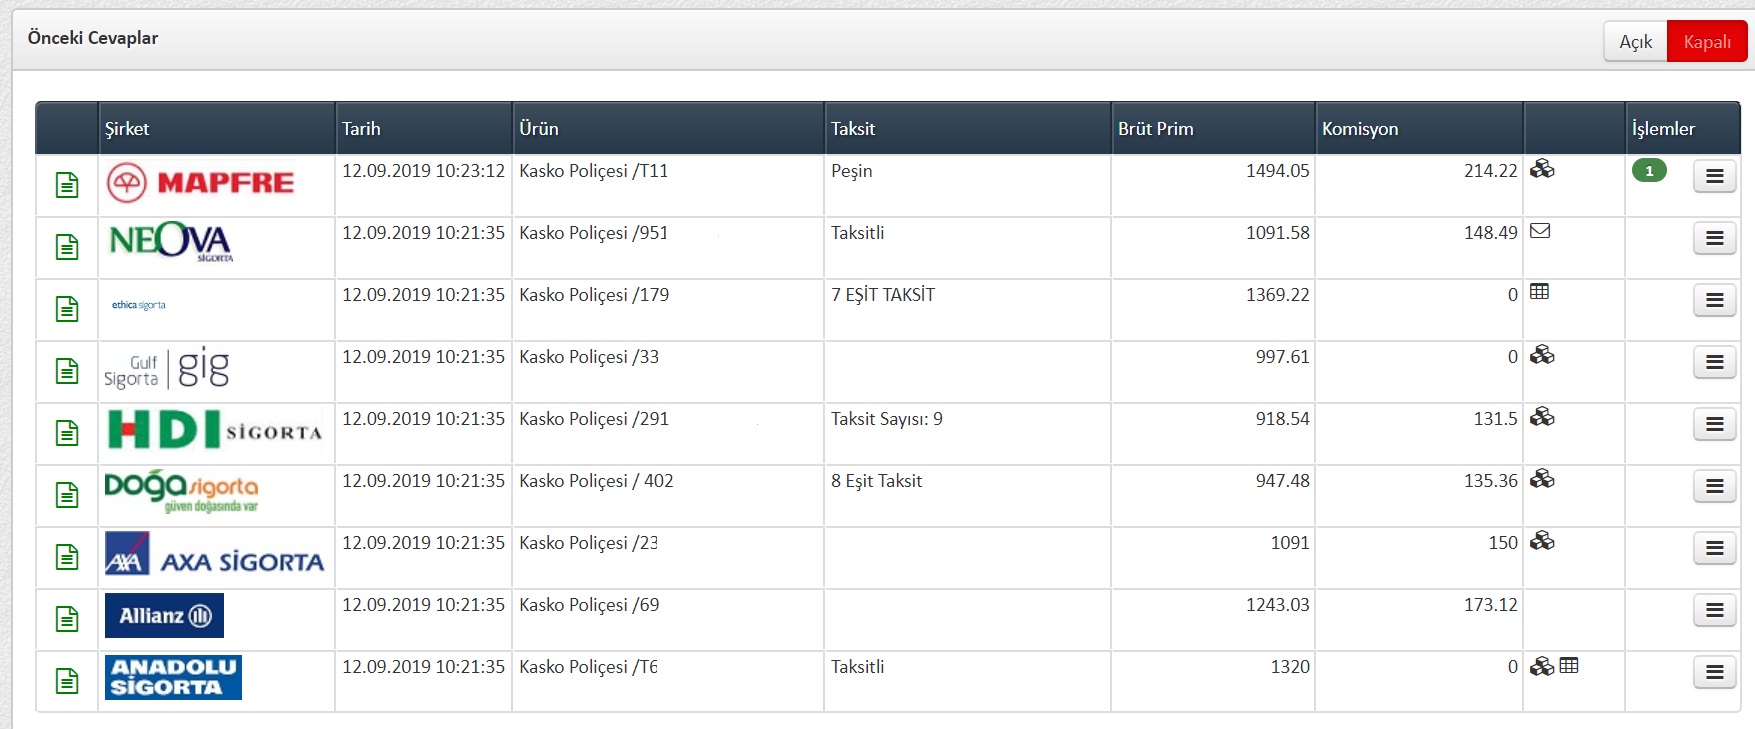The image size is (1755, 729).
Task: Open the actions menu in Anadolu Sigorta row
Action: [1714, 672]
